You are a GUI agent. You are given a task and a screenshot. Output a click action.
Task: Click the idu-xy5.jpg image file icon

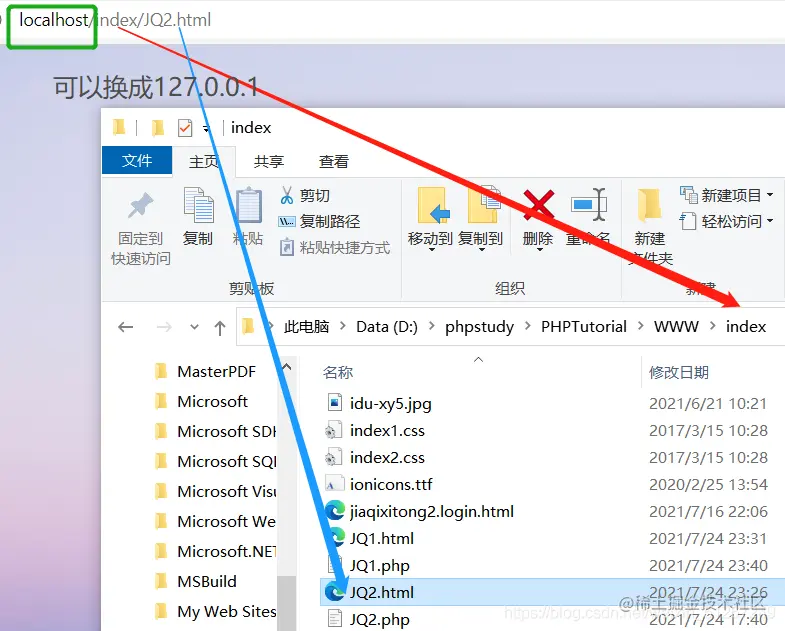(x=334, y=403)
